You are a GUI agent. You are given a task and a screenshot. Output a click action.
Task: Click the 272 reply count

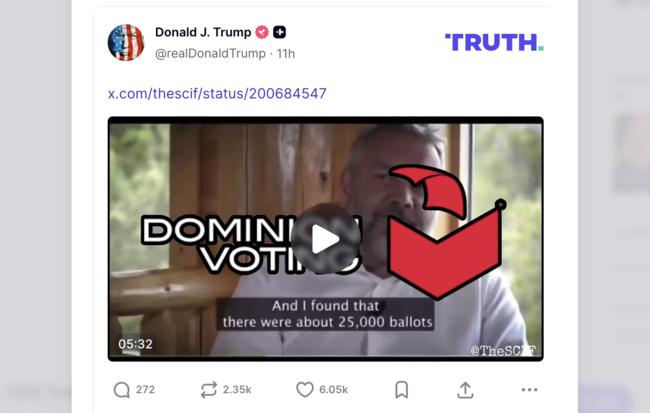(x=146, y=390)
